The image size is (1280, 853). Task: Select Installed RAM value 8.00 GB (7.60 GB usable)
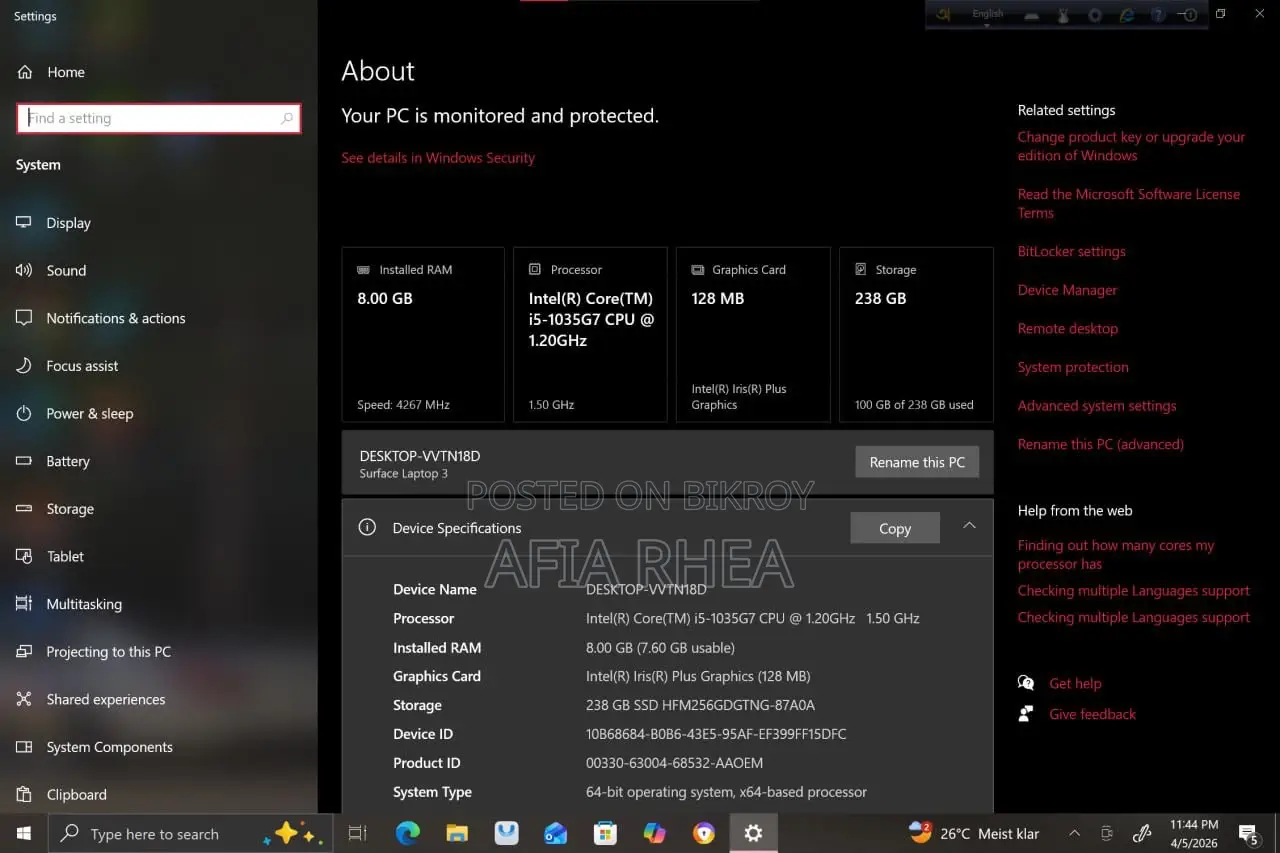pyautogui.click(x=660, y=648)
